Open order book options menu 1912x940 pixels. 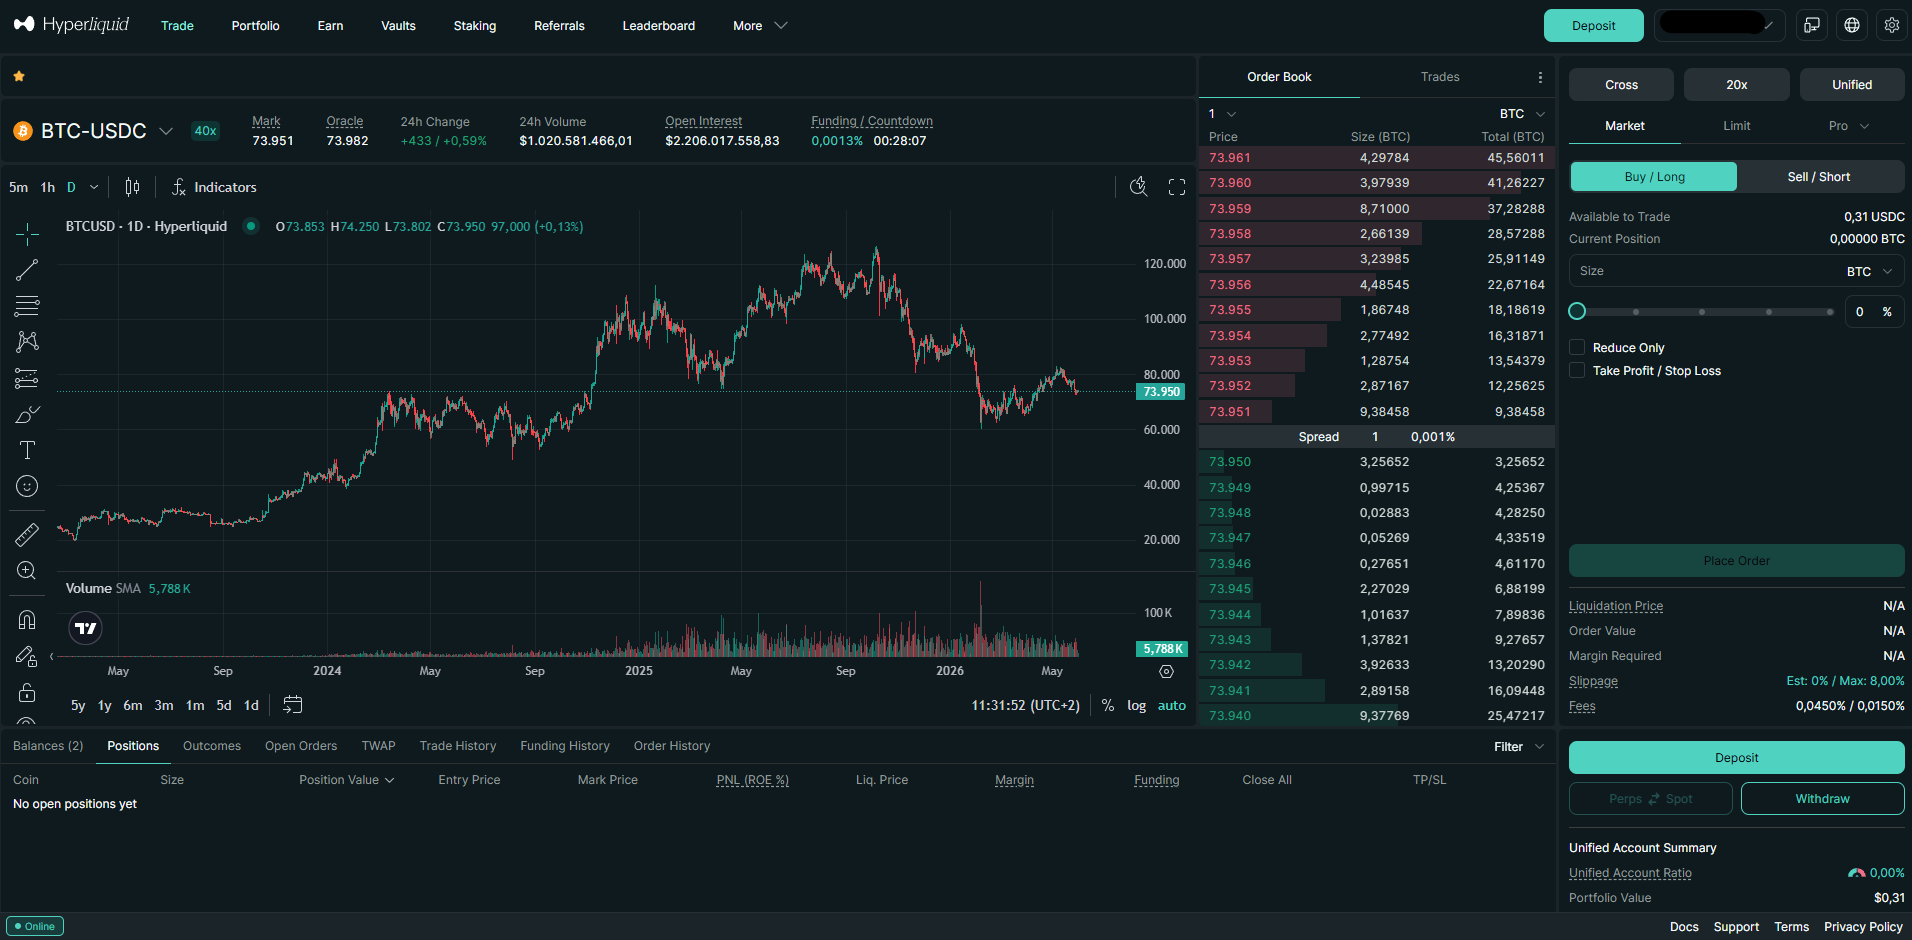[x=1540, y=77]
